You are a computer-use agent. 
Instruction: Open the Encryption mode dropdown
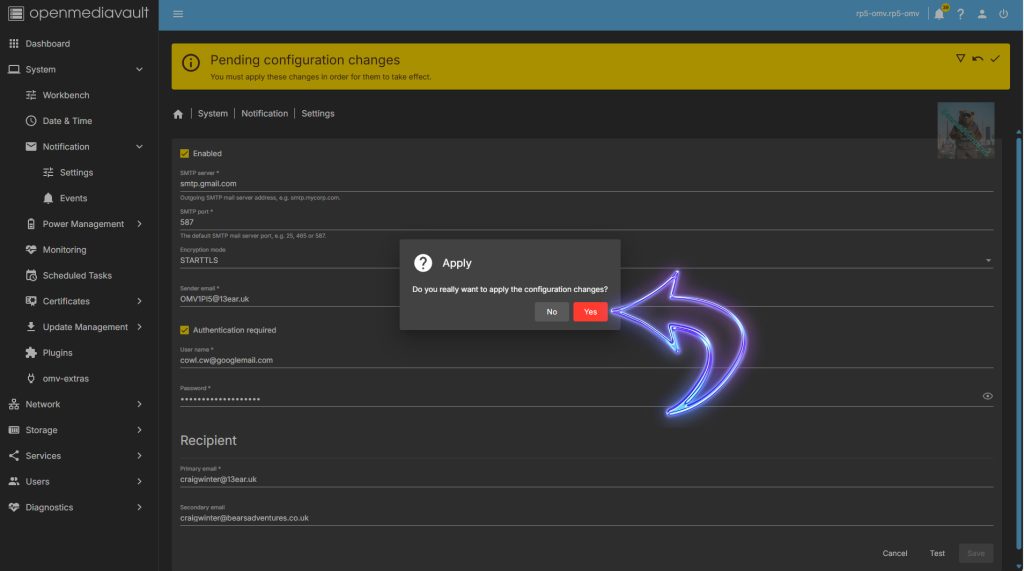pyautogui.click(x=585, y=260)
